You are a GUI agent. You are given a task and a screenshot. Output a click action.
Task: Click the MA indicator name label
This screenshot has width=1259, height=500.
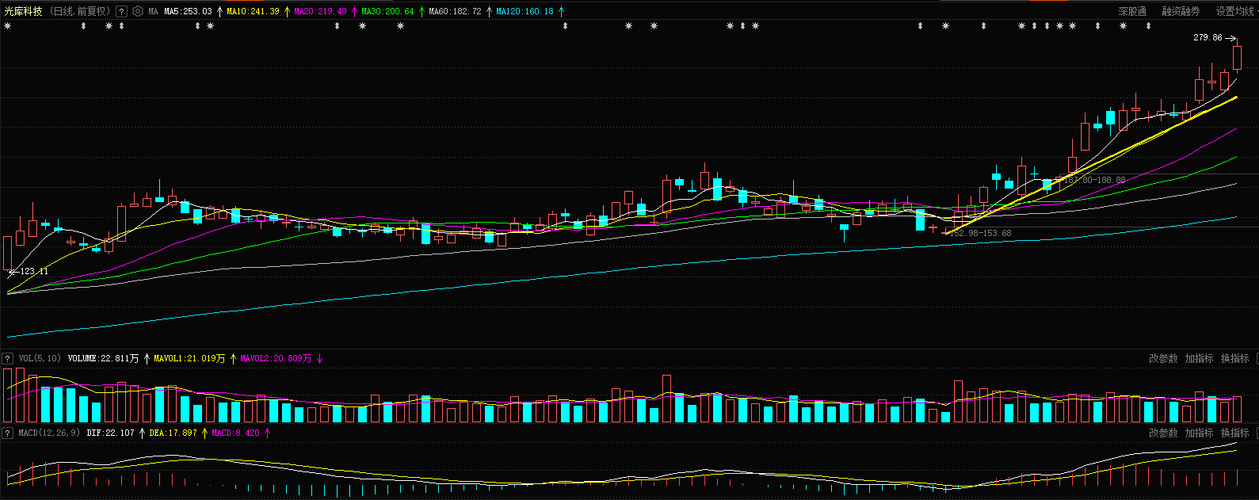[x=153, y=11]
